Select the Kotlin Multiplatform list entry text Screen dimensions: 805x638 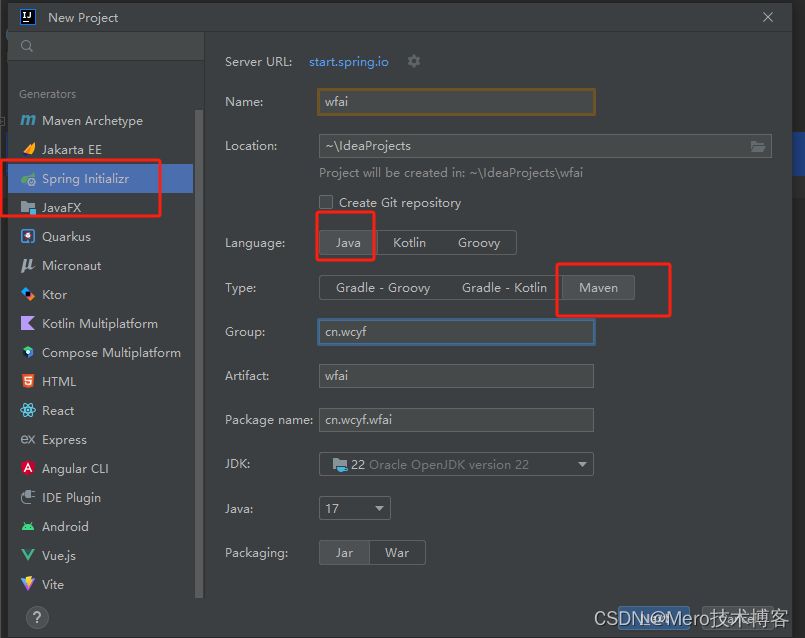click(100, 324)
